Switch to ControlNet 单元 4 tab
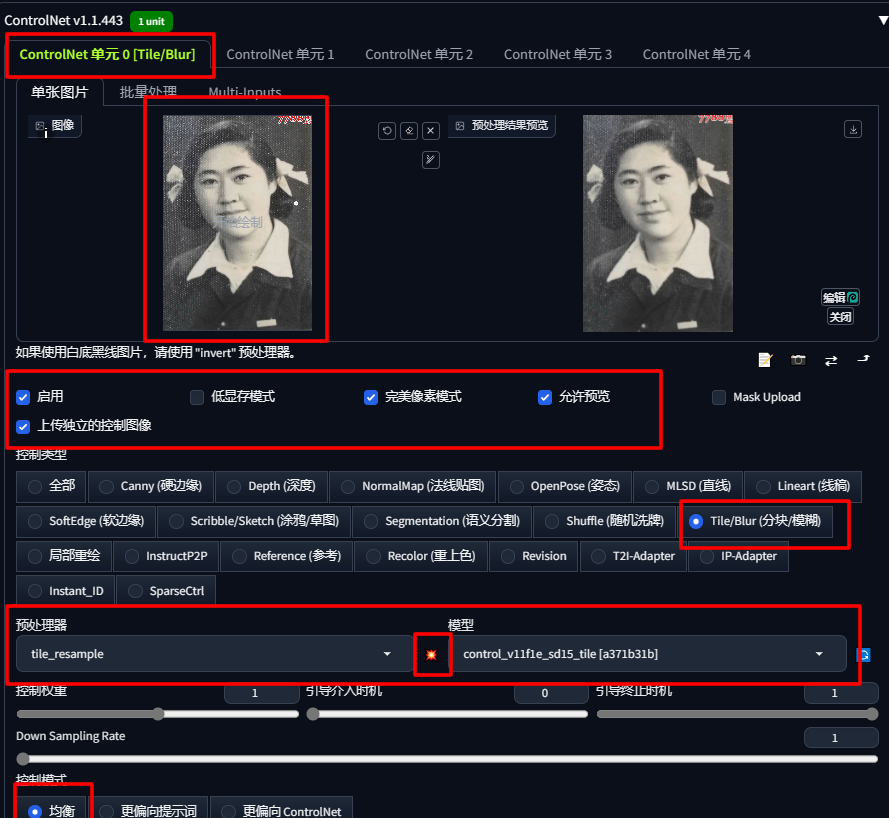Viewport: 889px width, 818px height. tap(696, 54)
